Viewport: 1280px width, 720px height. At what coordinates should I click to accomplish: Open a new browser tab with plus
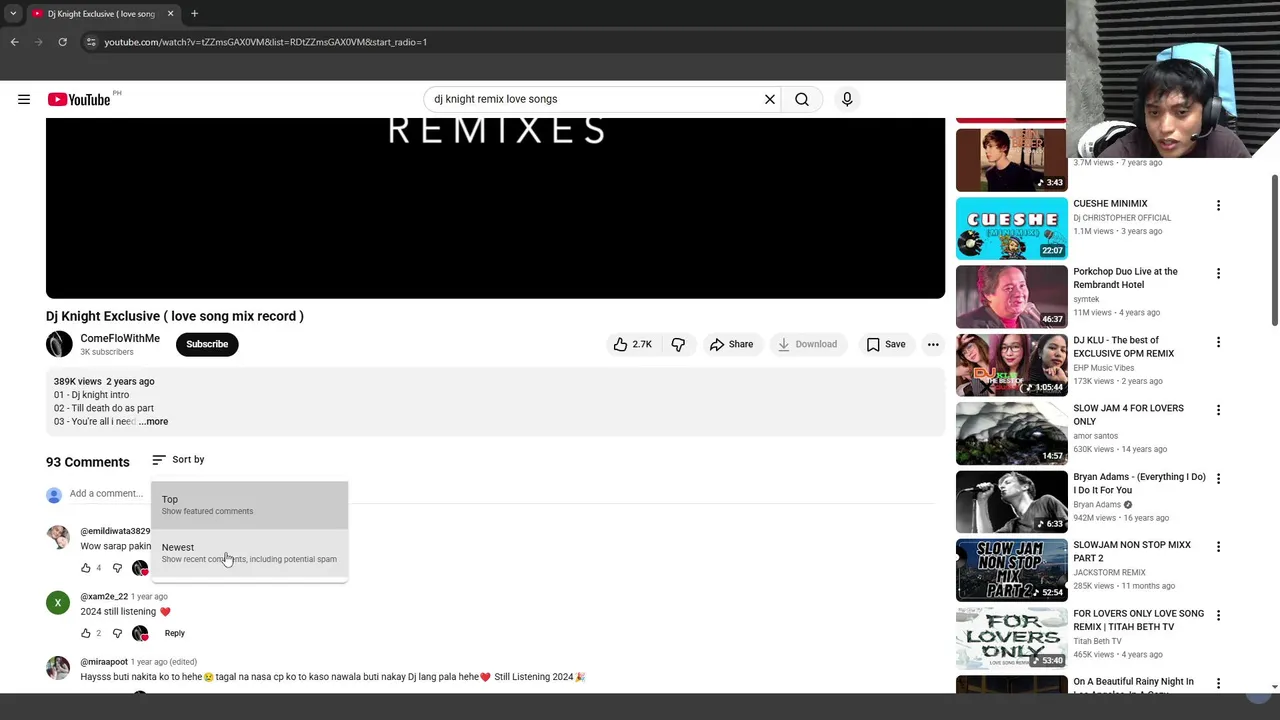[x=194, y=14]
